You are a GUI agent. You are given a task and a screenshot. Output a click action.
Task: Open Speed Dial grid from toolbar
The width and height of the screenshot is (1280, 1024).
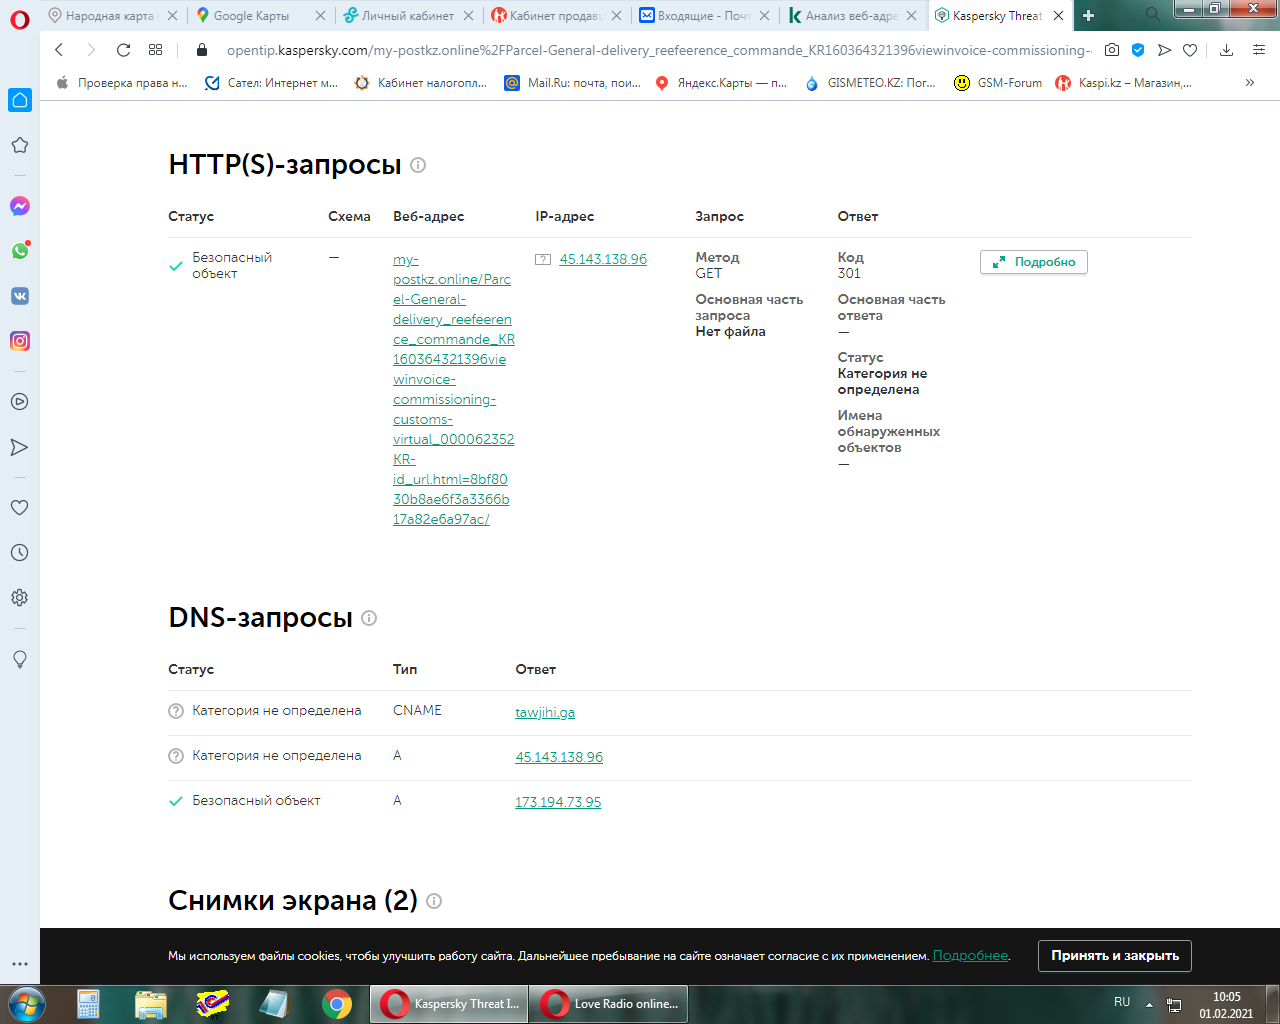point(155,50)
